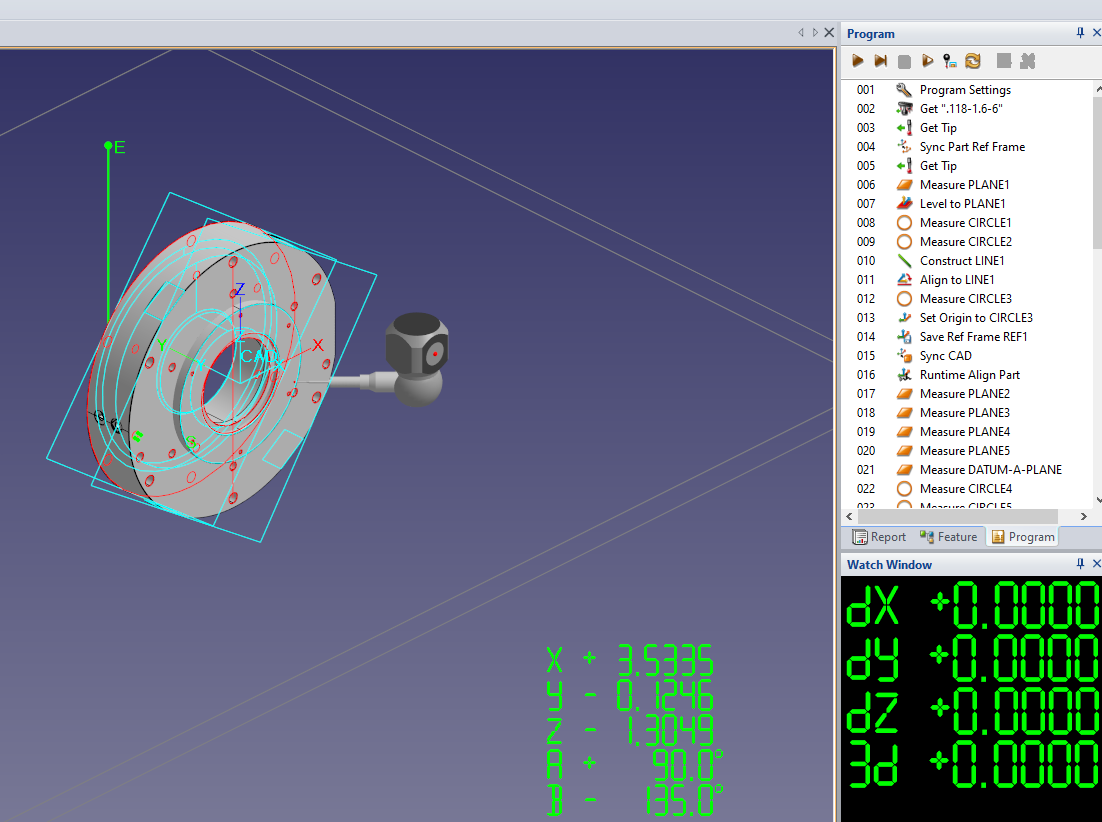
Task: Click the step-to-next program icon
Action: click(880, 61)
